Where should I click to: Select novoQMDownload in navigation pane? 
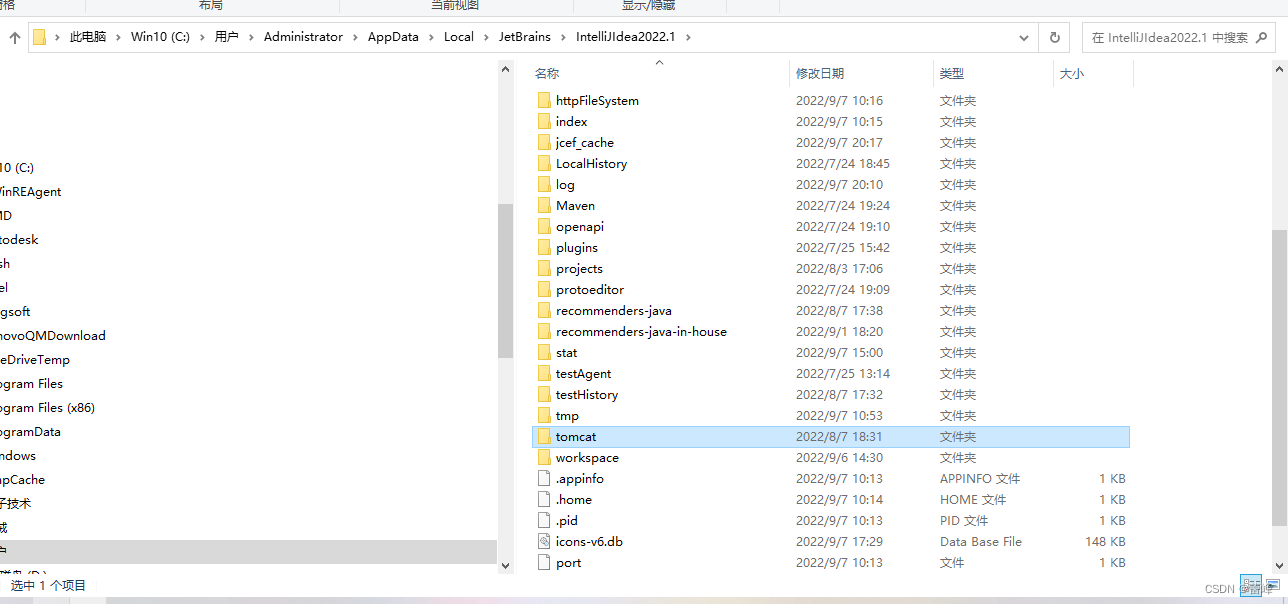click(x=52, y=335)
